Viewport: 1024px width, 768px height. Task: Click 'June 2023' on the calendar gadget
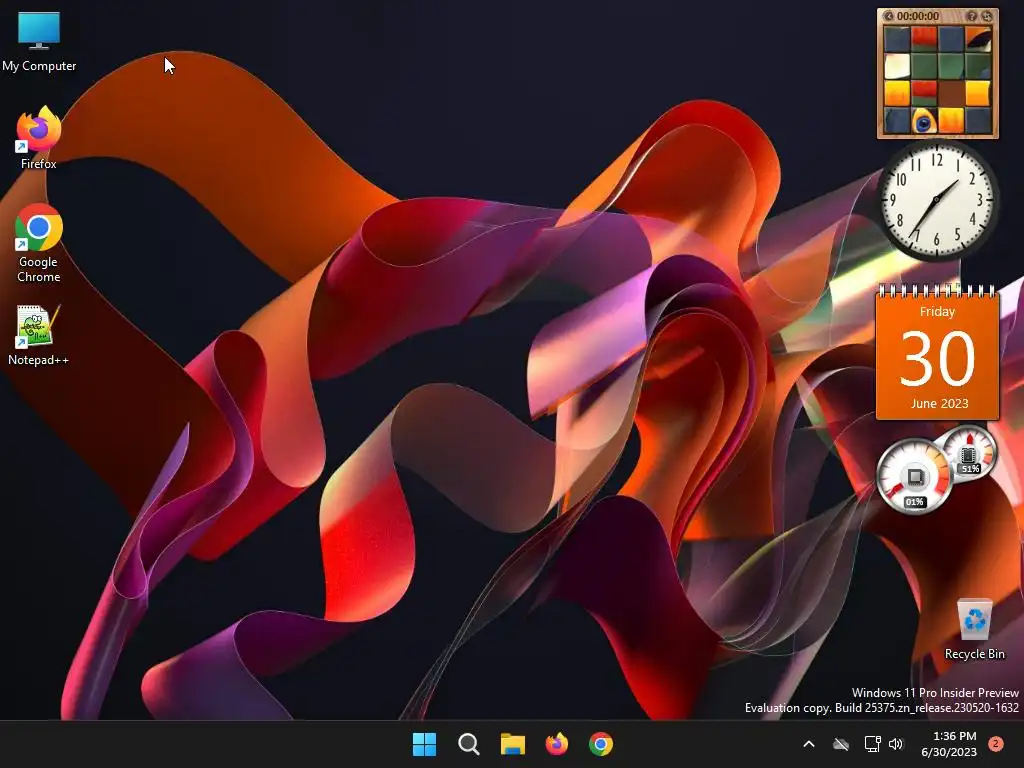(x=939, y=403)
